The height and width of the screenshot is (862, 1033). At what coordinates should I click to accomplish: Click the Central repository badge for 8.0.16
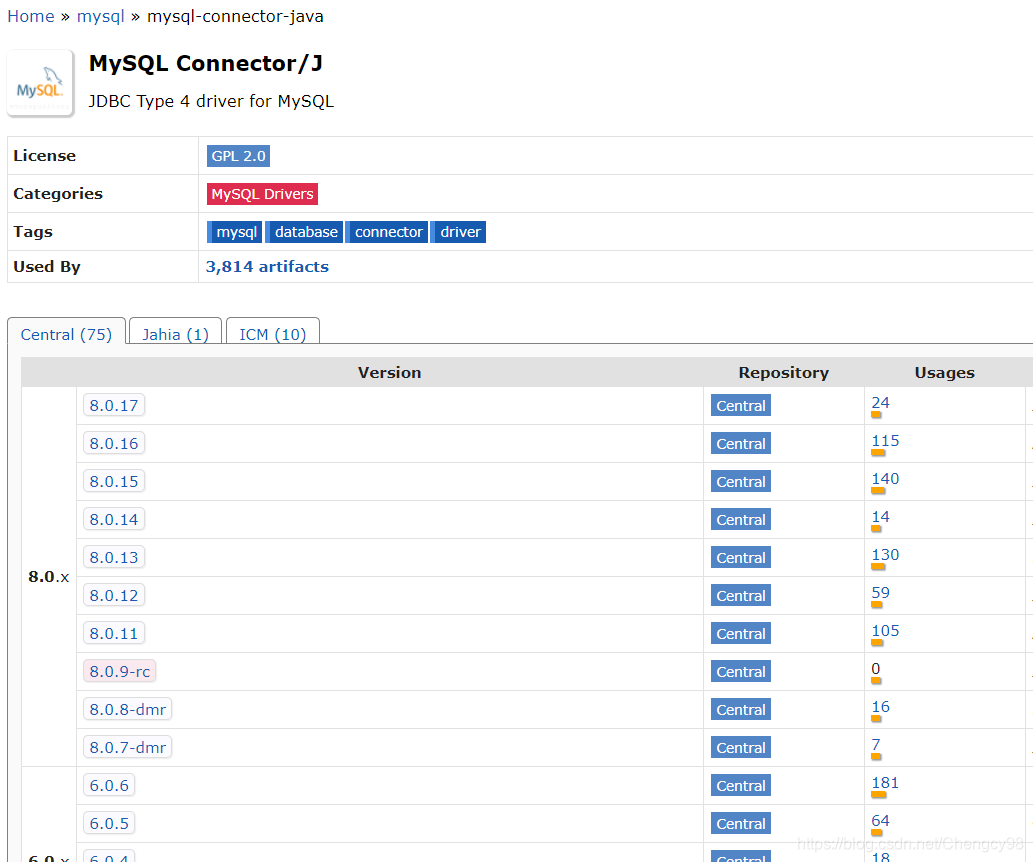click(x=741, y=444)
